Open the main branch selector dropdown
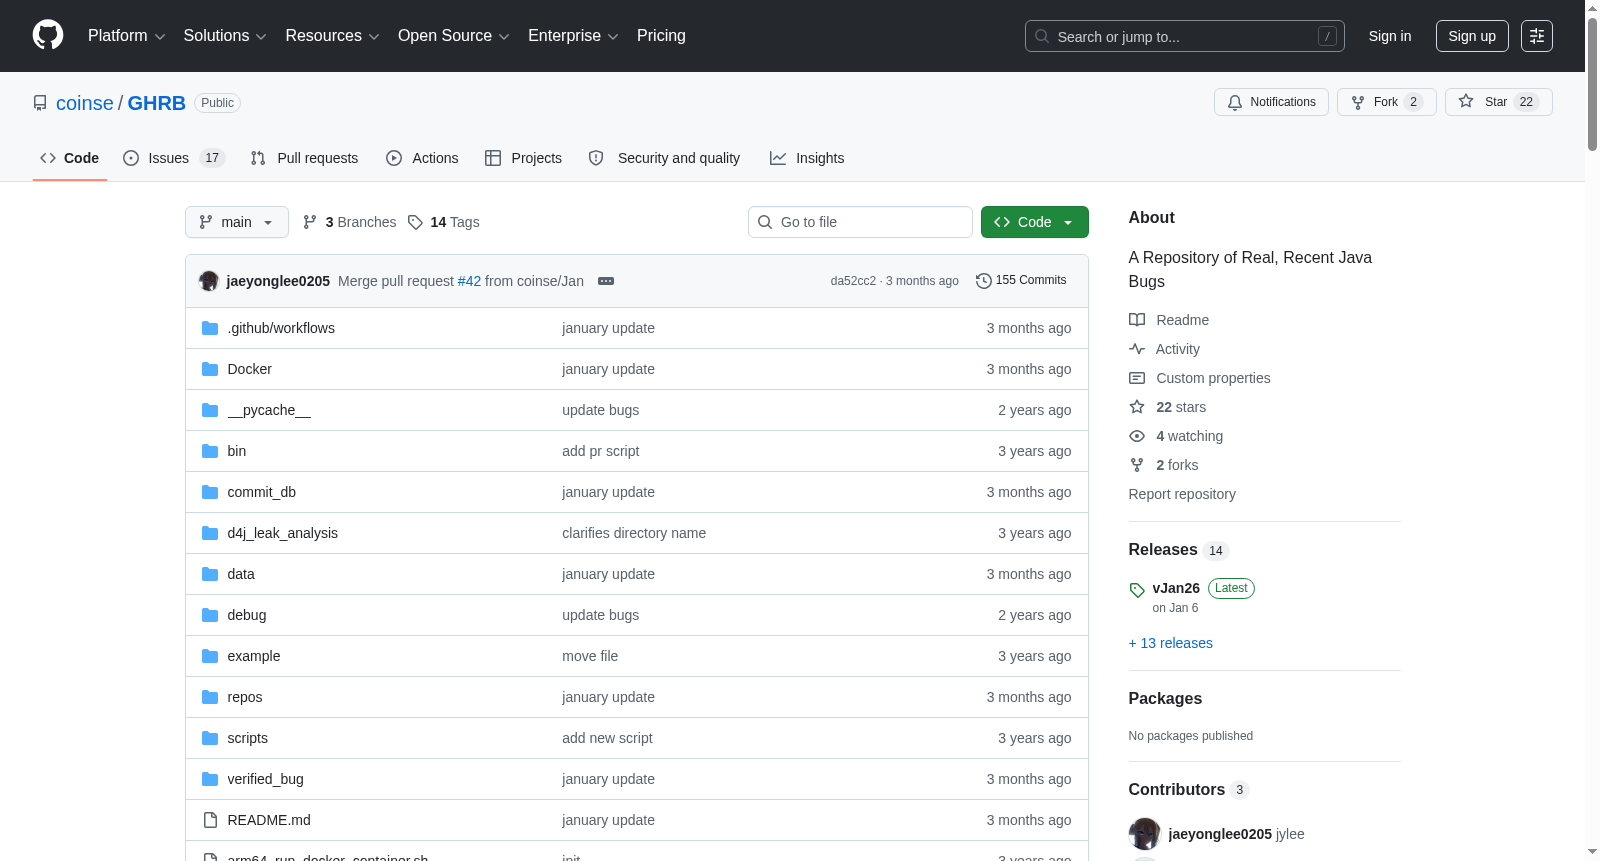Image resolution: width=1600 pixels, height=861 pixels. pos(237,222)
